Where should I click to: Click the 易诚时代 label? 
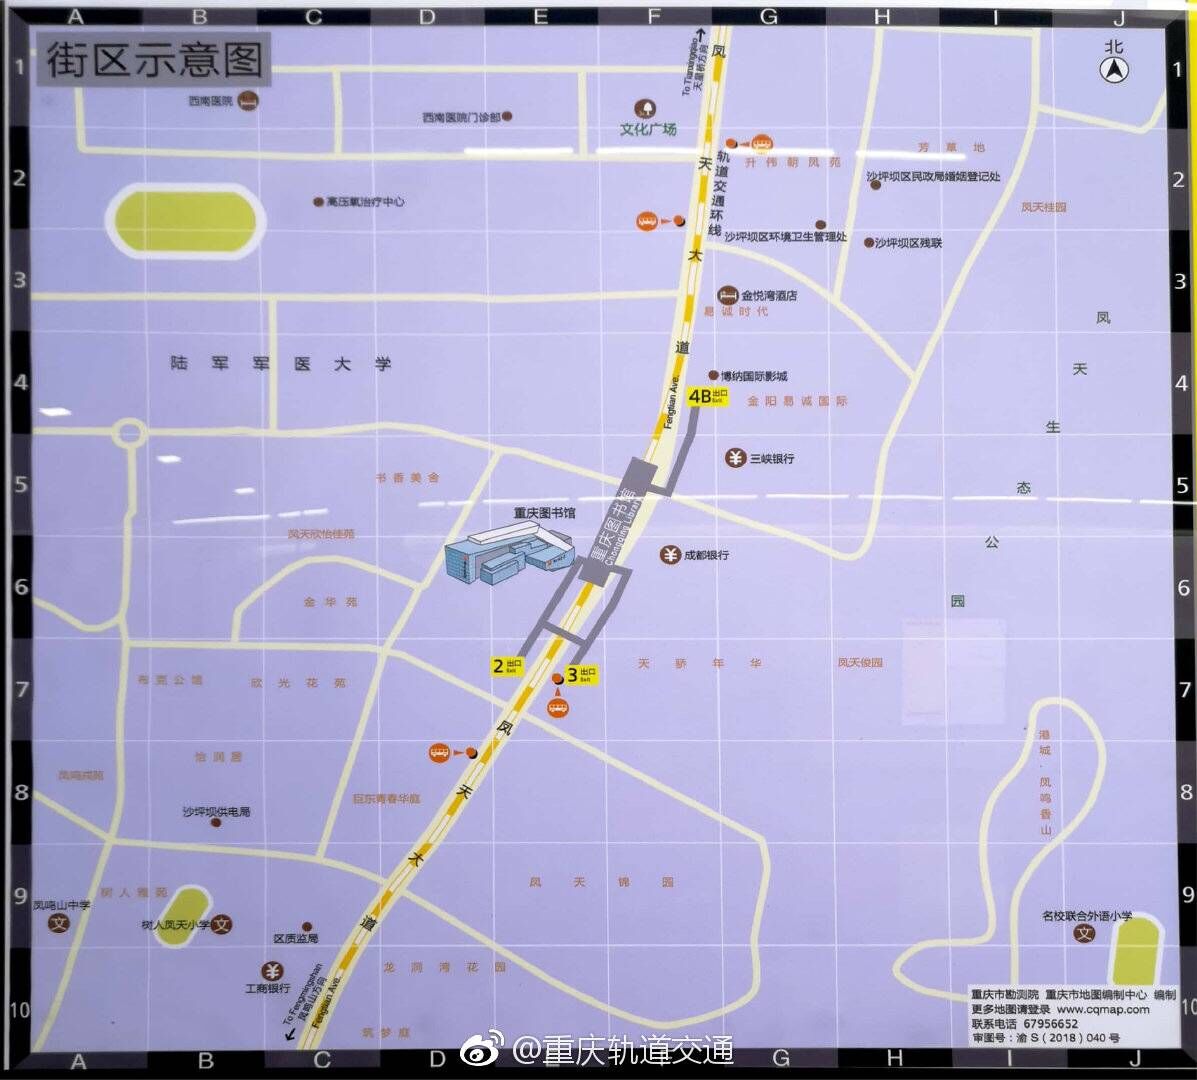click(x=735, y=311)
